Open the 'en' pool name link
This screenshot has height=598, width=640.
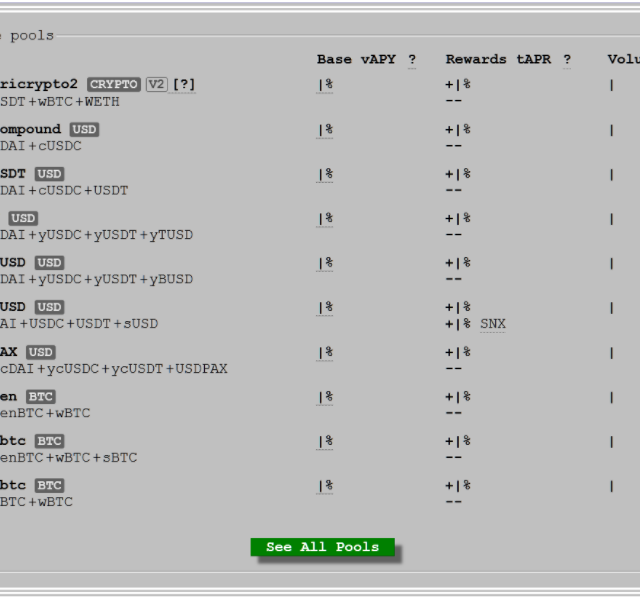pyautogui.click(x=9, y=396)
